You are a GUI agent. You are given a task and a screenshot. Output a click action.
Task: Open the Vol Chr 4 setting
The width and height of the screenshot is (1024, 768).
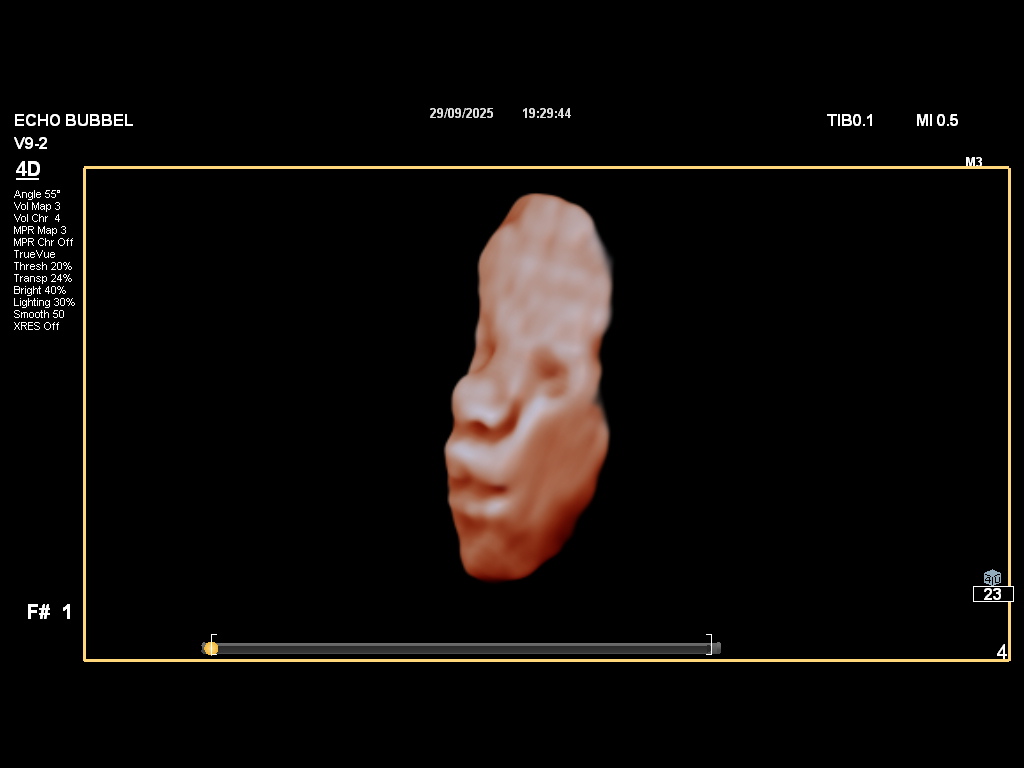tap(37, 218)
